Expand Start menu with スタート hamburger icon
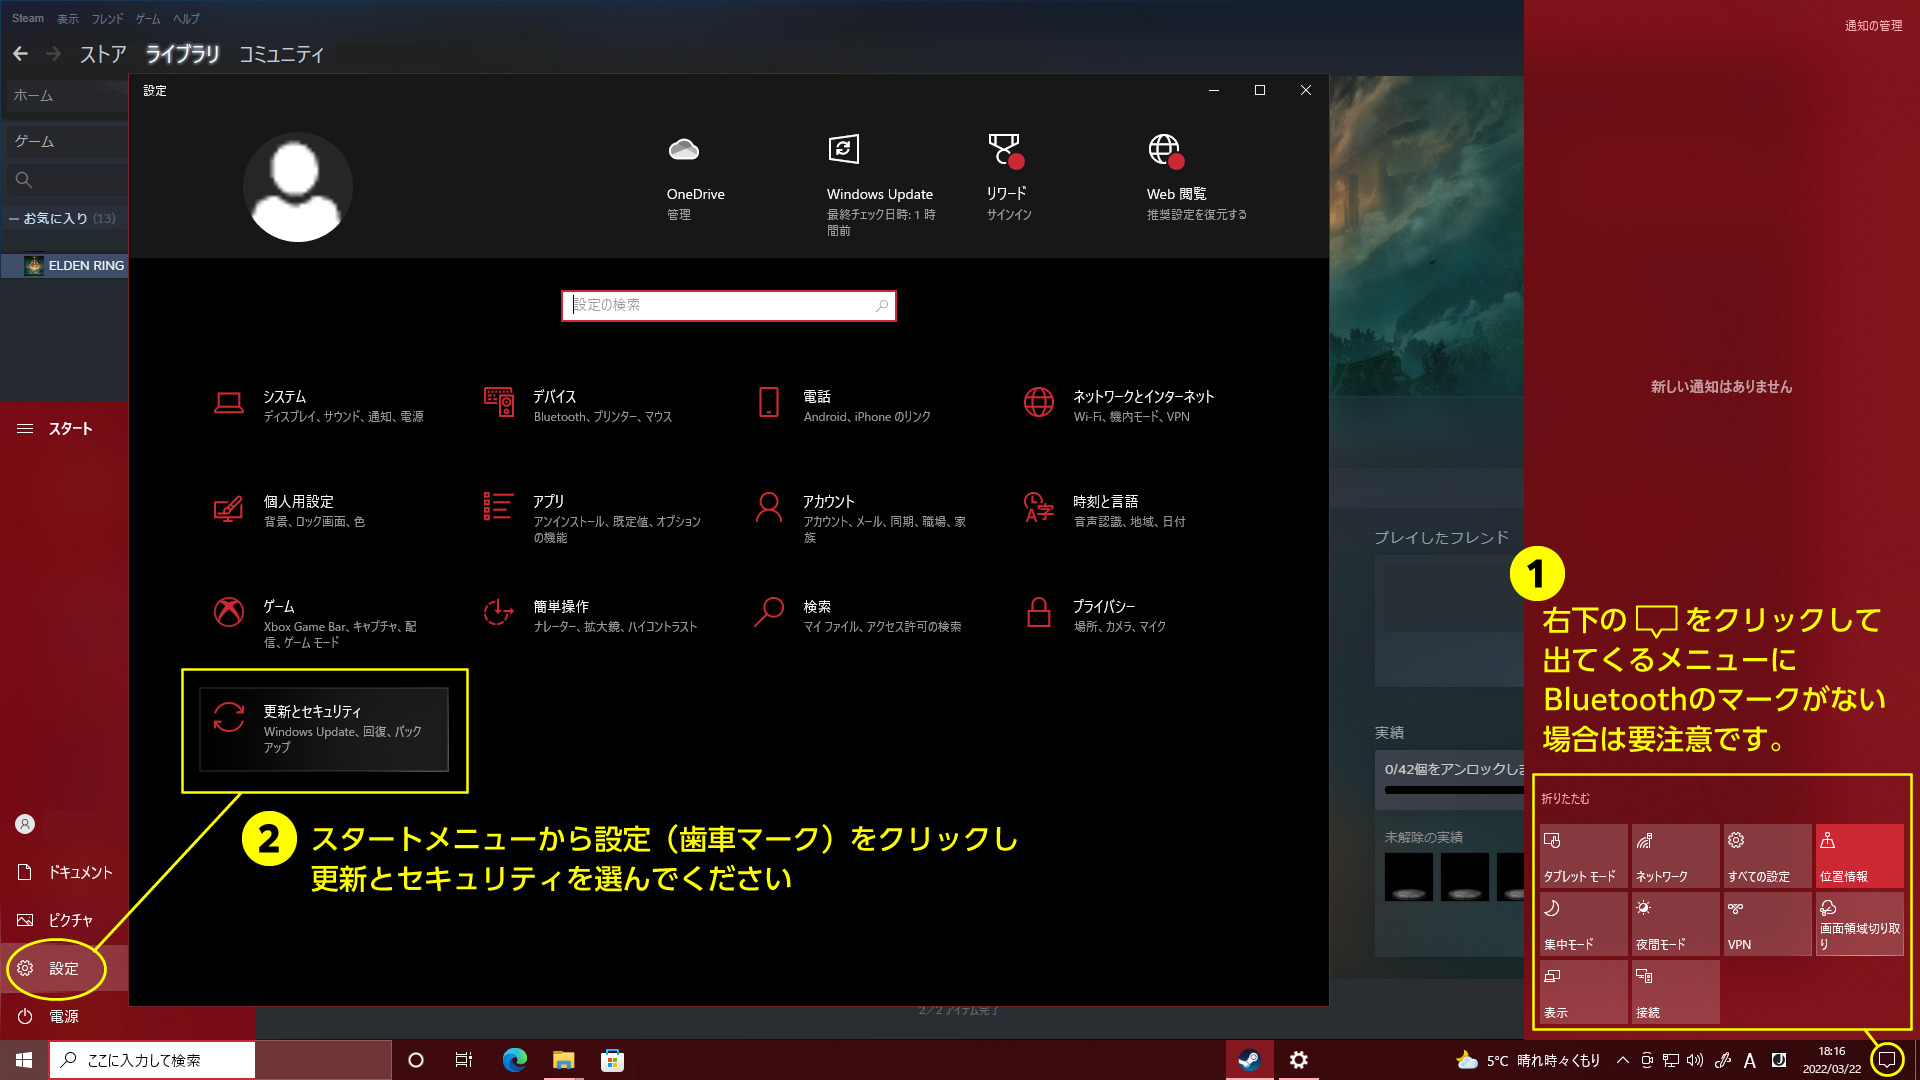This screenshot has width=1920, height=1080. [x=25, y=428]
